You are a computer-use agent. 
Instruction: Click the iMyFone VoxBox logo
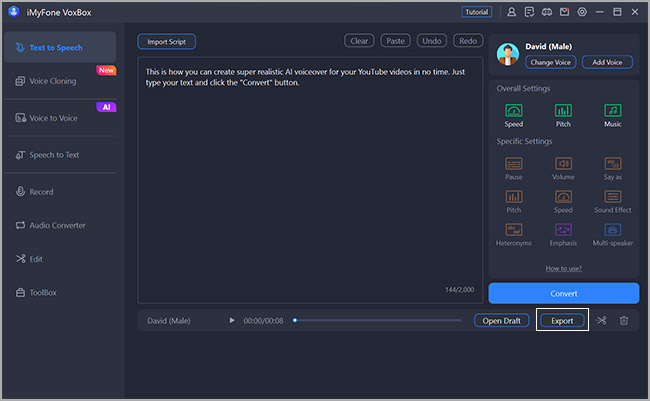(x=13, y=12)
